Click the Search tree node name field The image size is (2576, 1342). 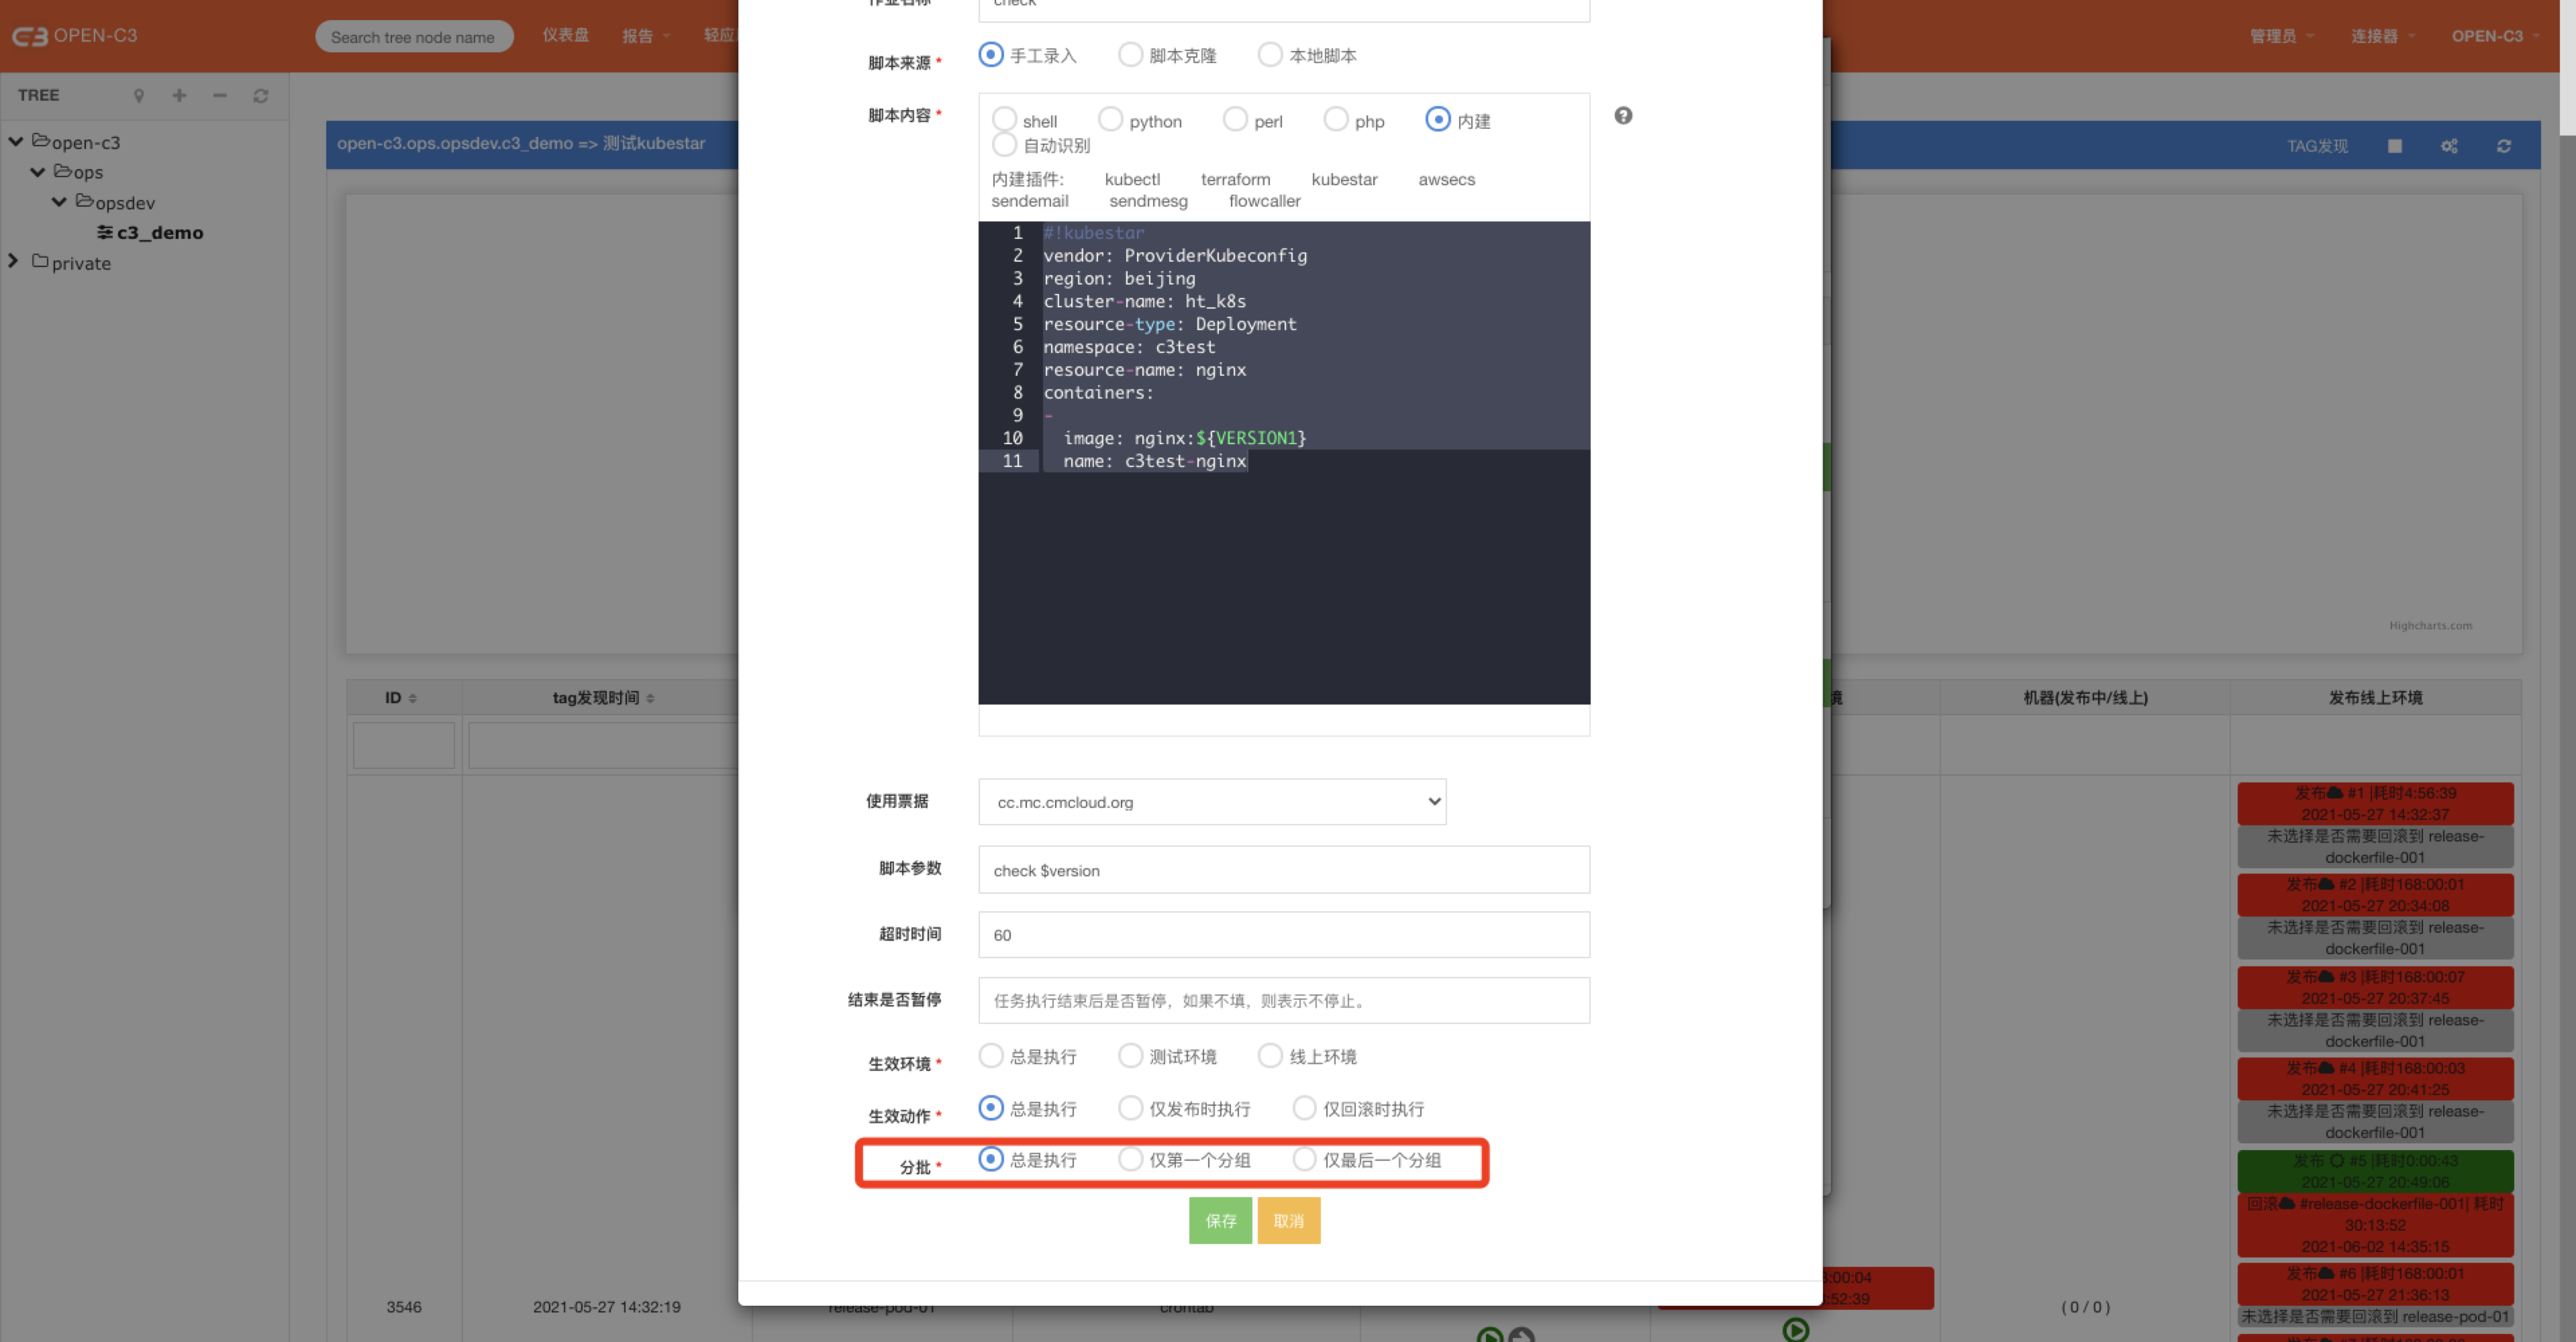(414, 37)
